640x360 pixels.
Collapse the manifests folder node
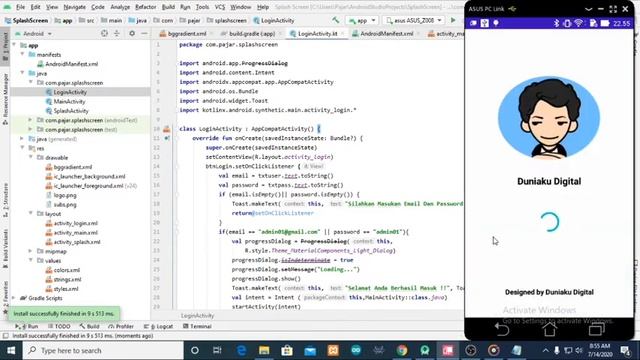tap(22, 54)
